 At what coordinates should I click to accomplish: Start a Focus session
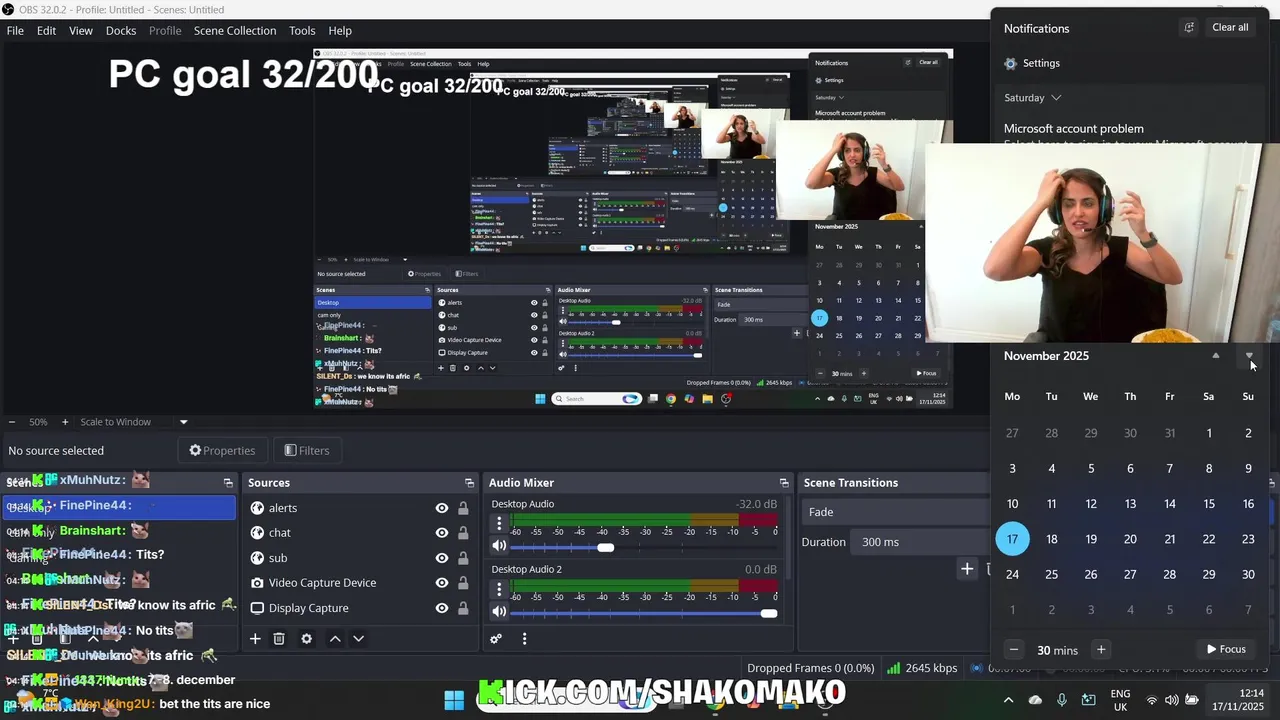pyautogui.click(x=1226, y=650)
